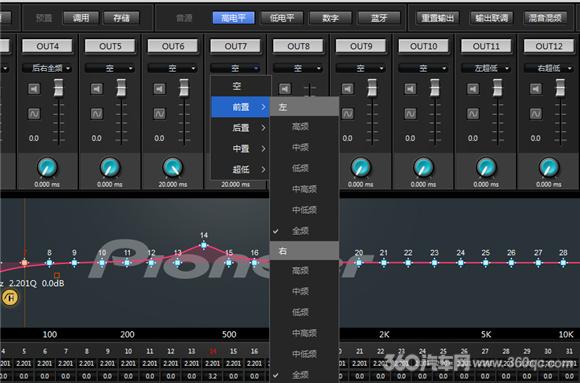Screen dimensions: 580x383
Task: Invert phase on OUT6 channel
Action: tap(159, 114)
